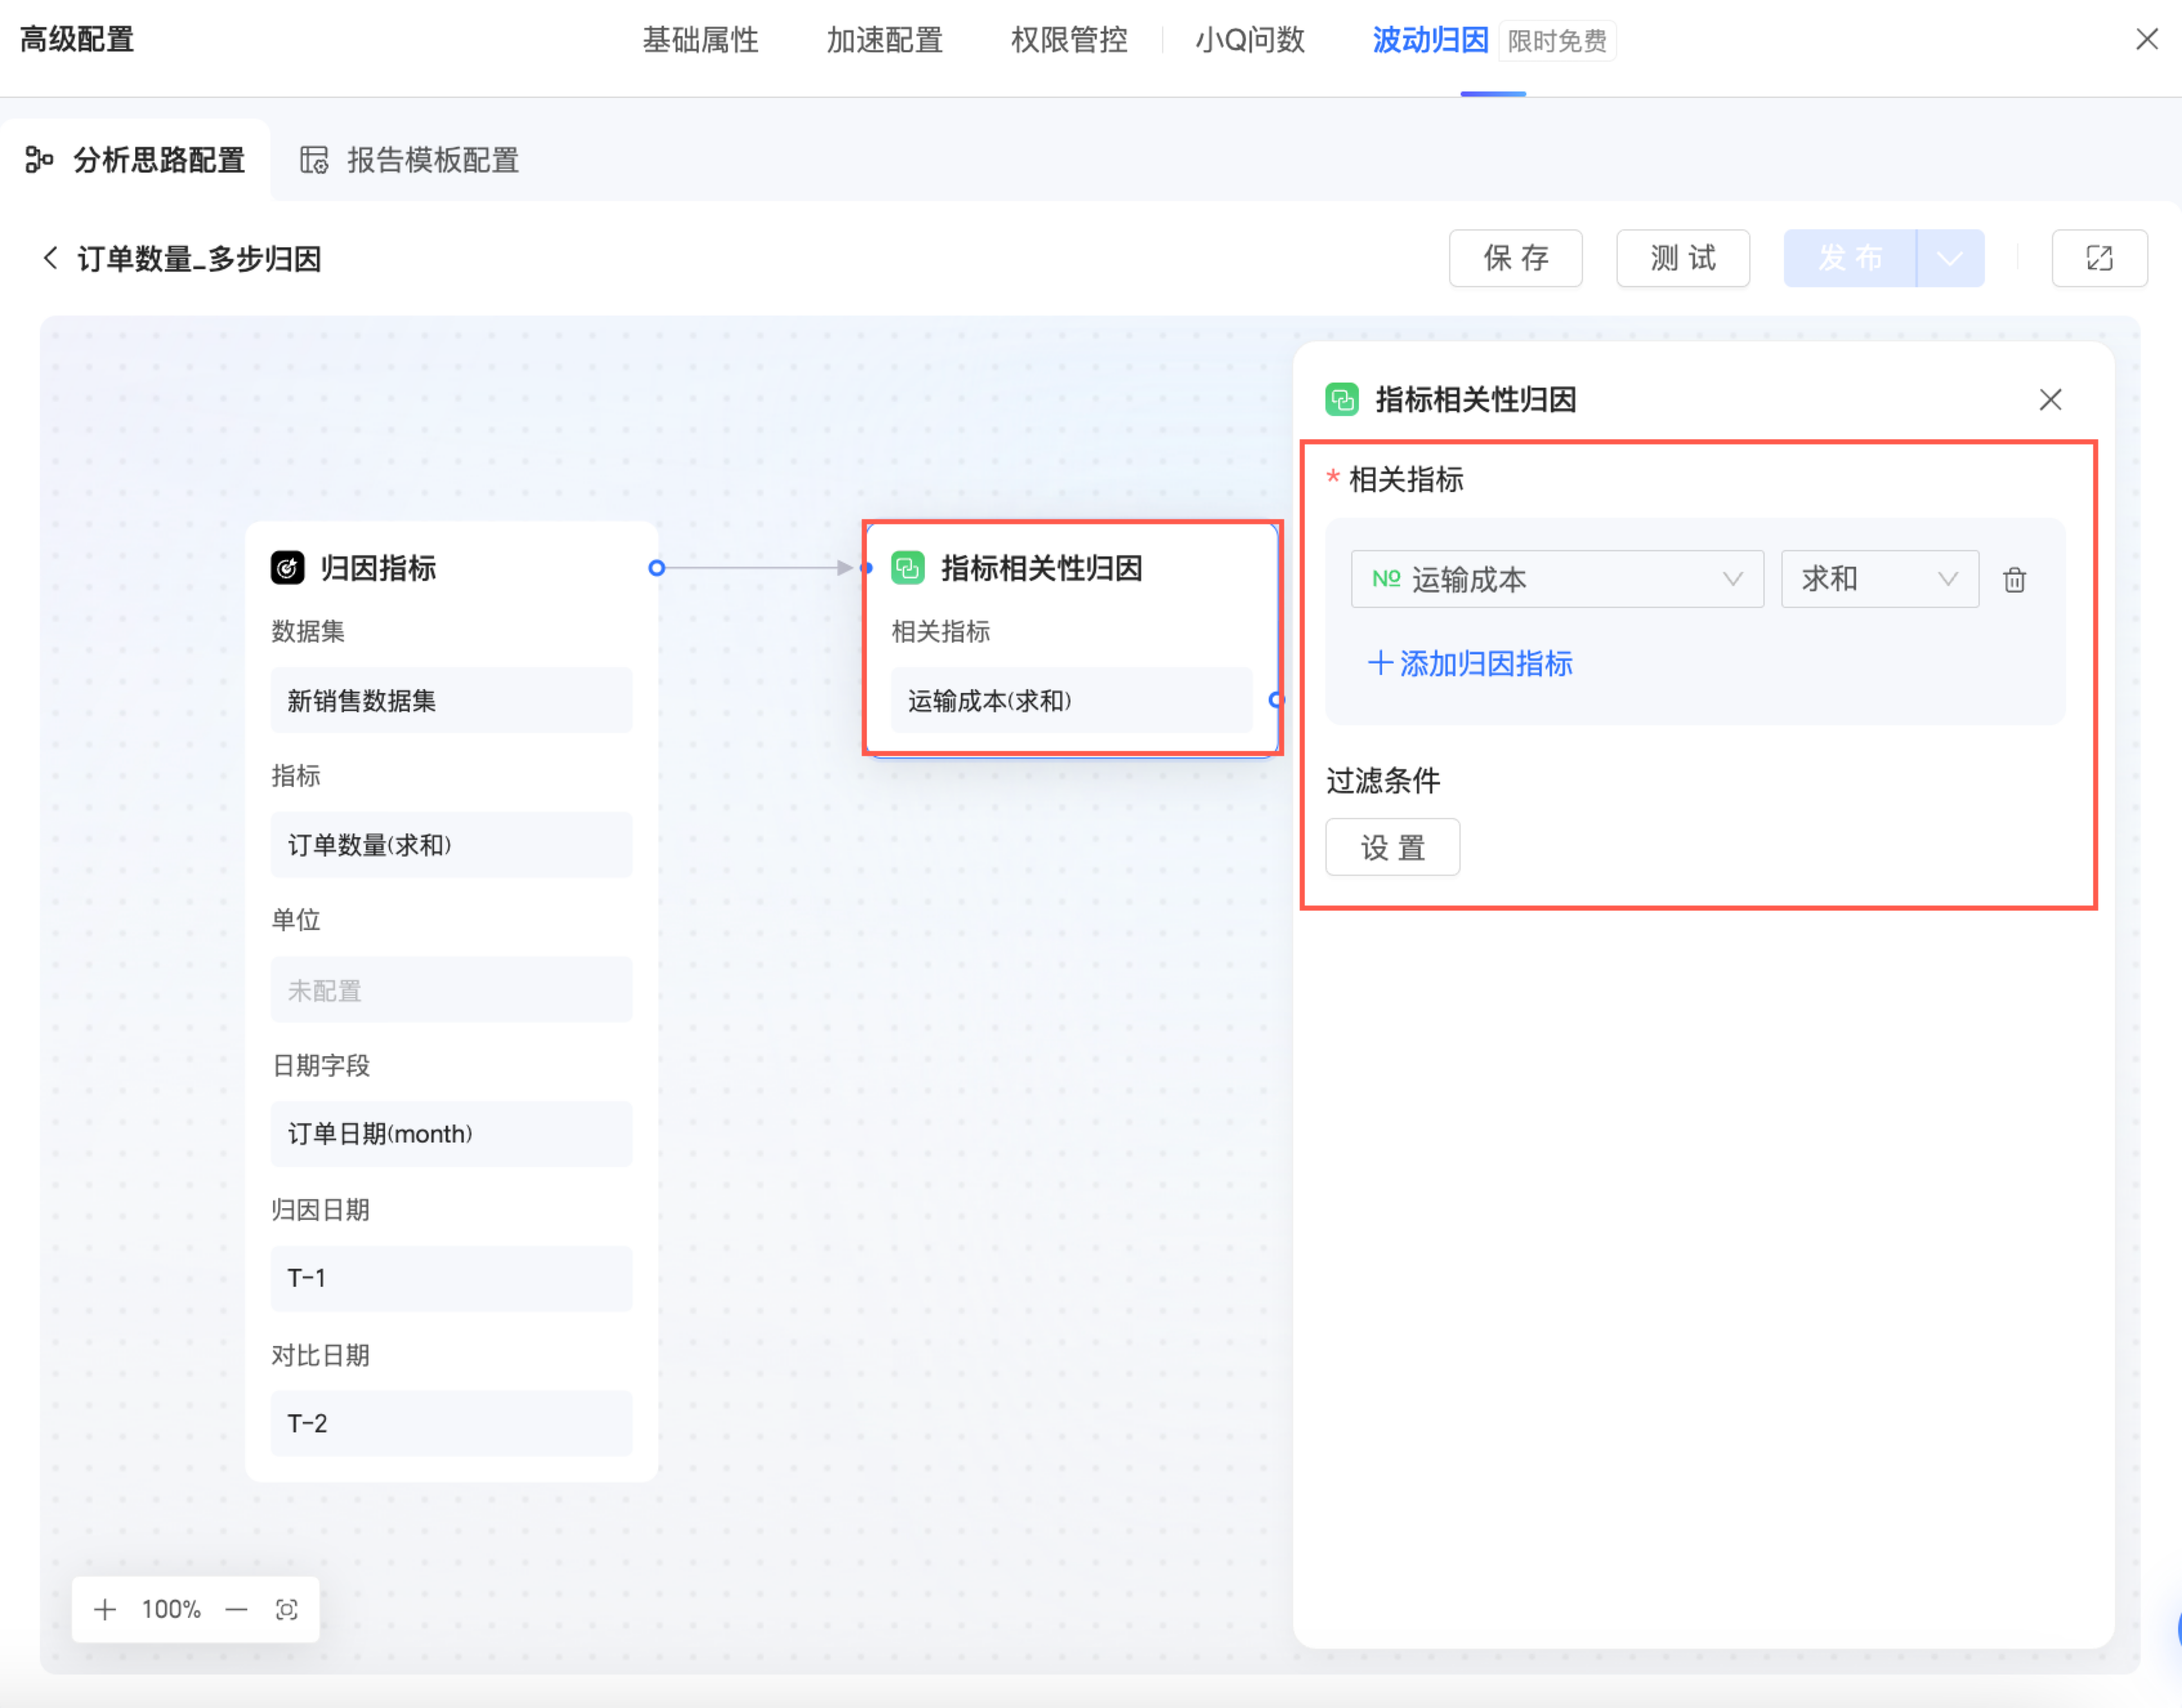This screenshot has height=1708, width=2182.
Task: Open the 小Q问数 tab
Action: click(1249, 40)
